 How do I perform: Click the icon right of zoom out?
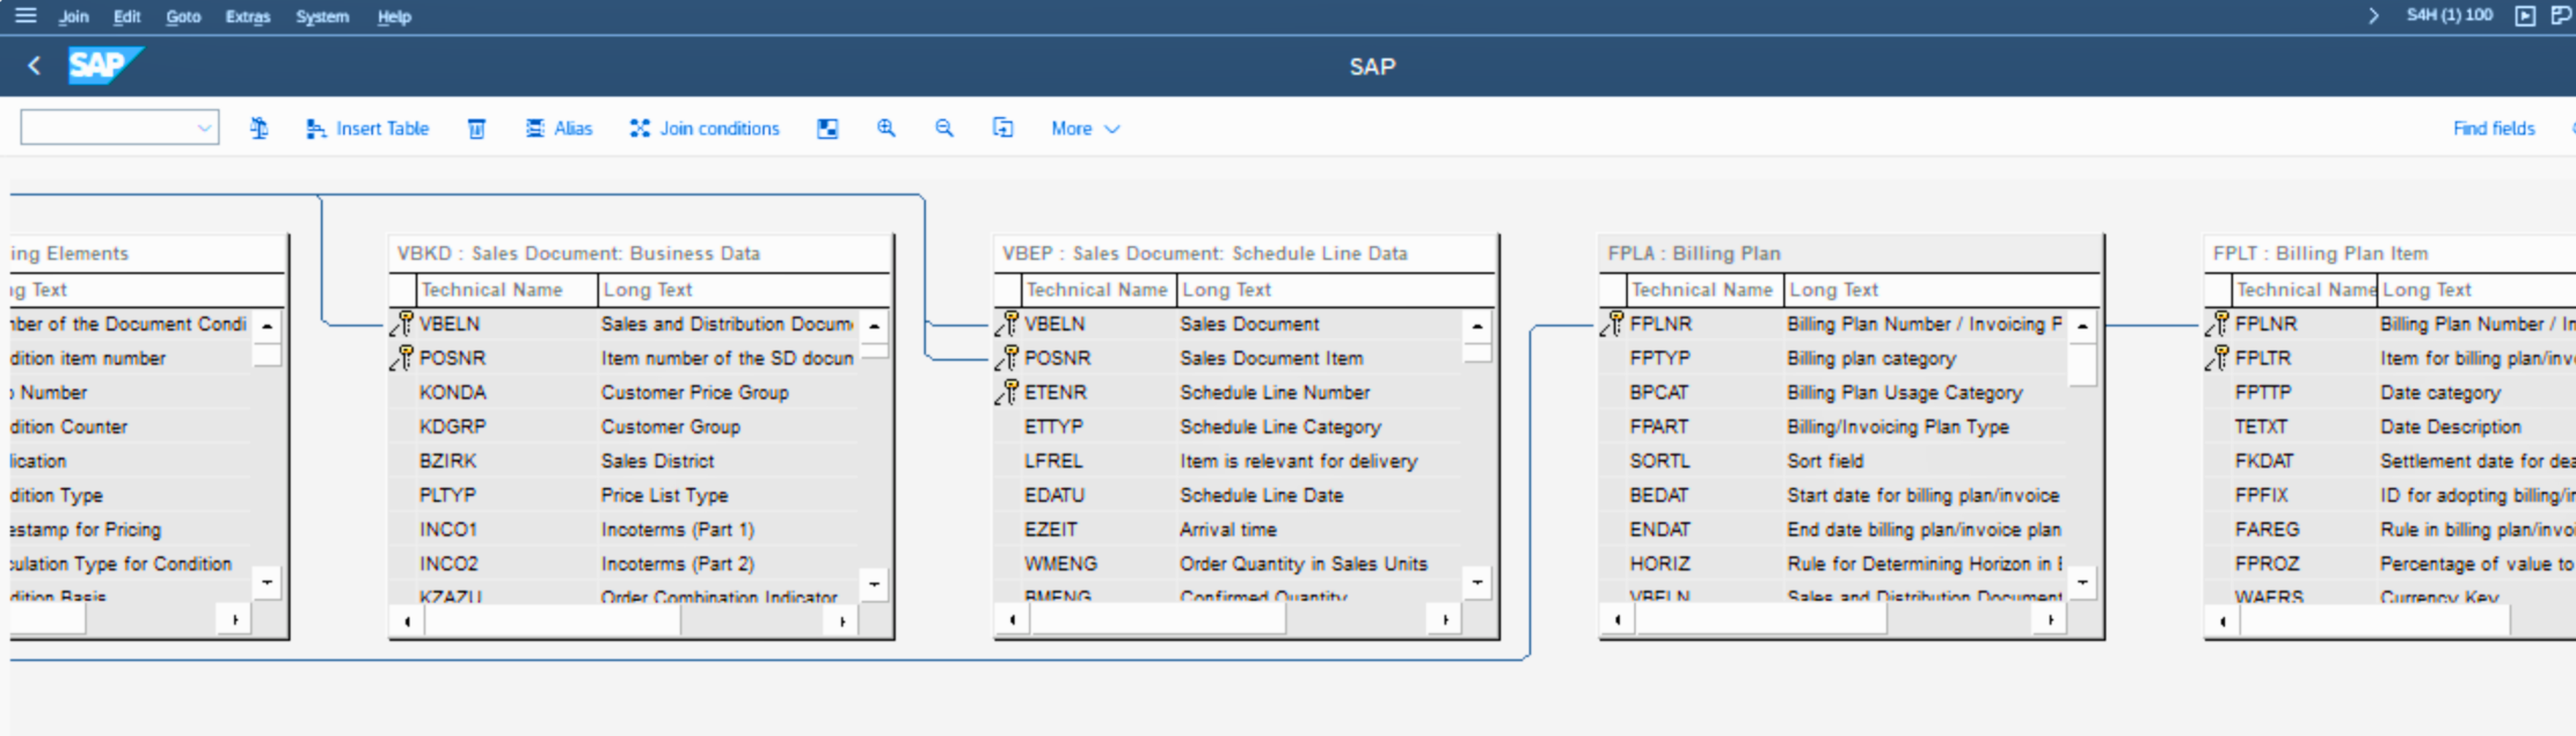[x=1002, y=129]
